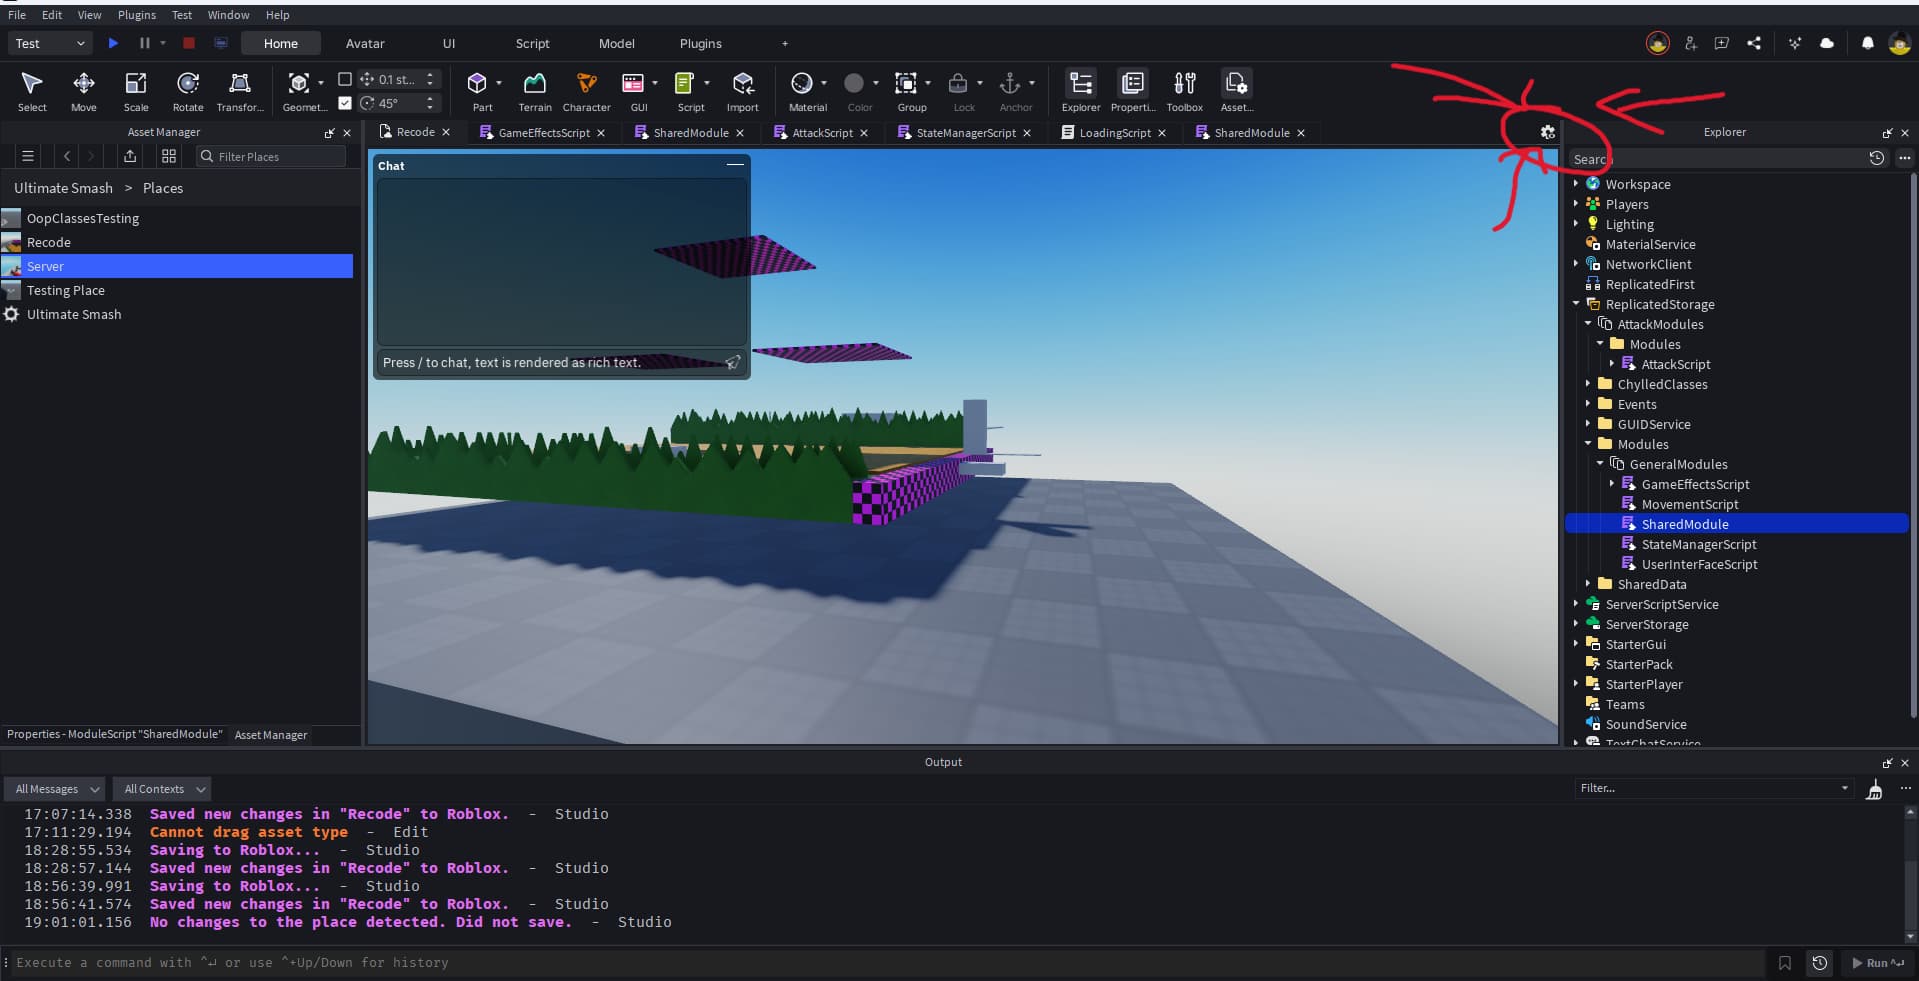
Task: Select the Places breadcrumb link
Action: (163, 188)
